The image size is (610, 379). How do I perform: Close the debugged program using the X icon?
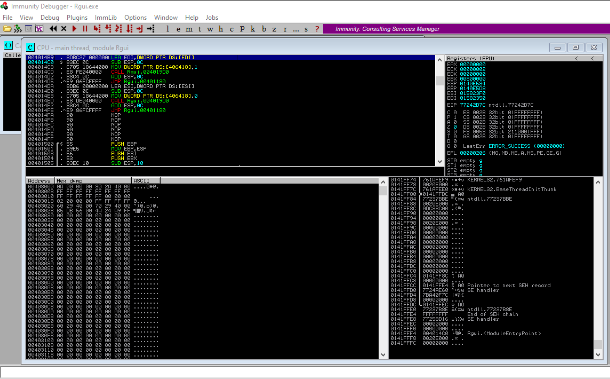[x=64, y=29]
